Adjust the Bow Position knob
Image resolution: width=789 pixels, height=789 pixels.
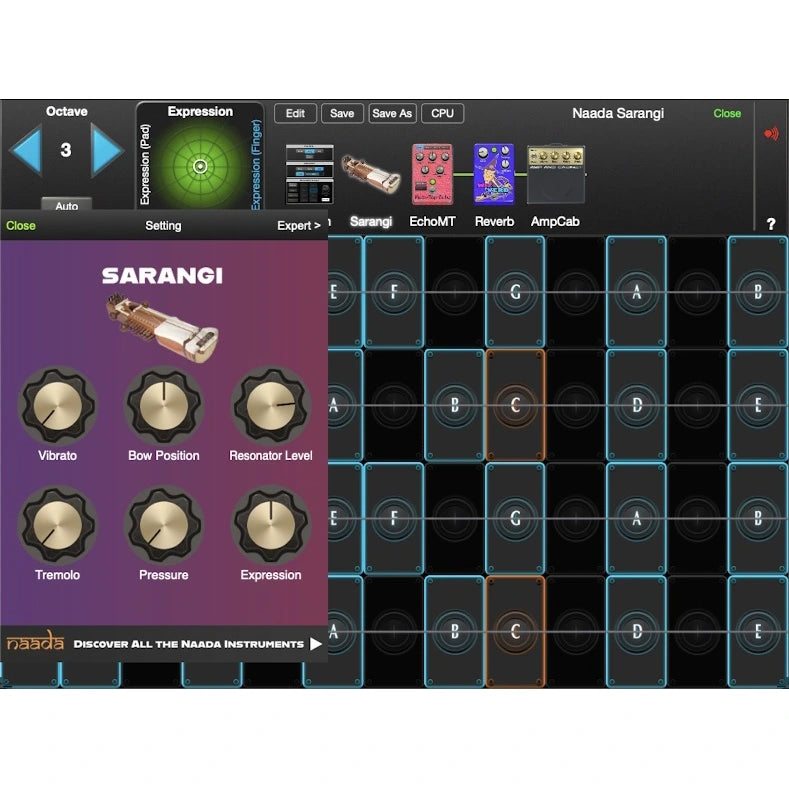tap(164, 406)
